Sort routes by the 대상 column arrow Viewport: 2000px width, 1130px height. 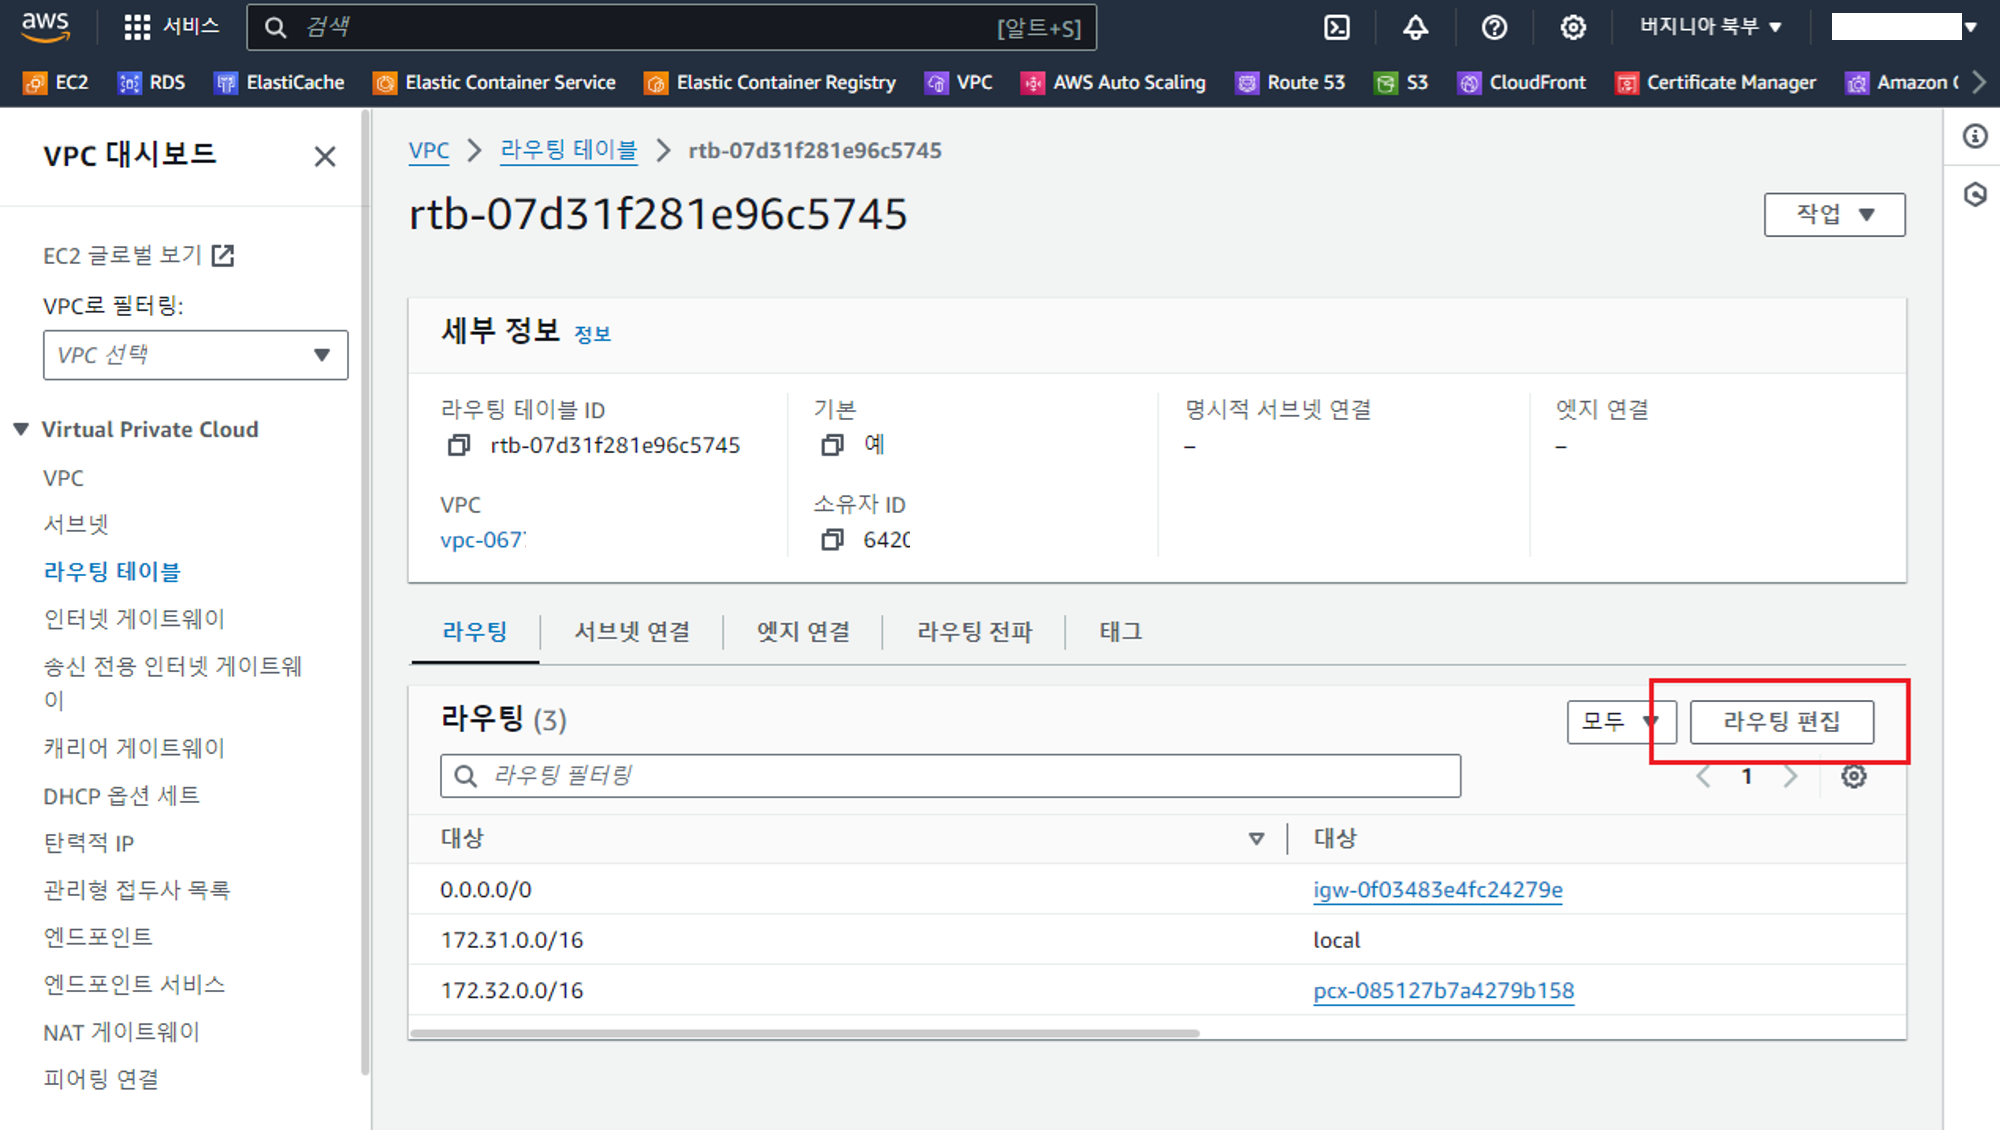pos(1256,839)
